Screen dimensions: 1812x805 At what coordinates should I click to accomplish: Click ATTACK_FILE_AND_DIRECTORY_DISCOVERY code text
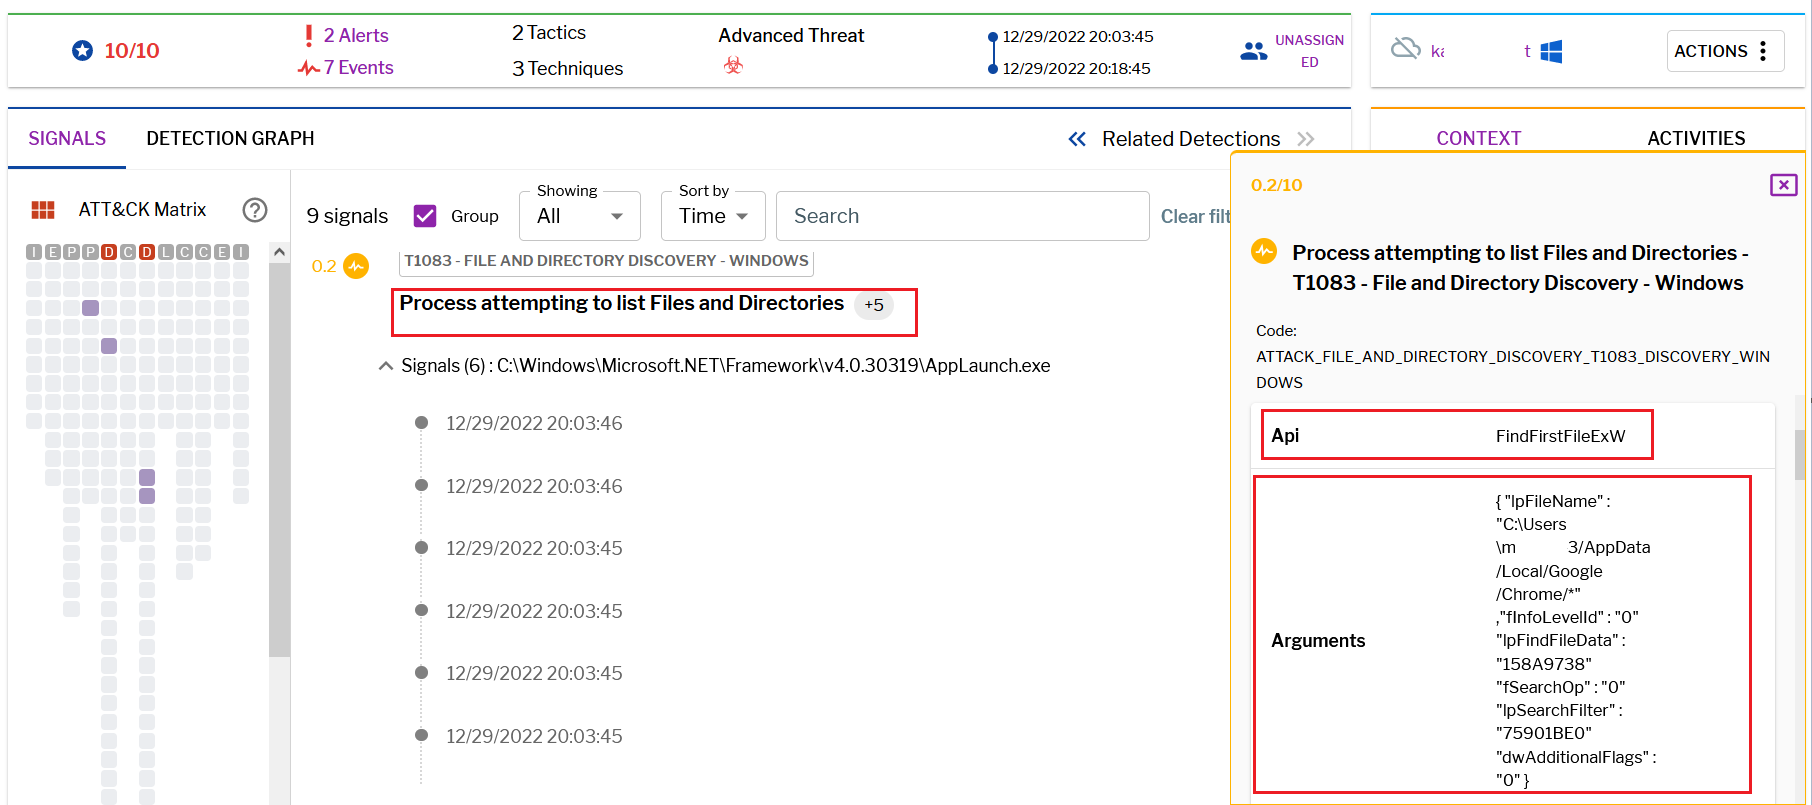tap(1513, 369)
